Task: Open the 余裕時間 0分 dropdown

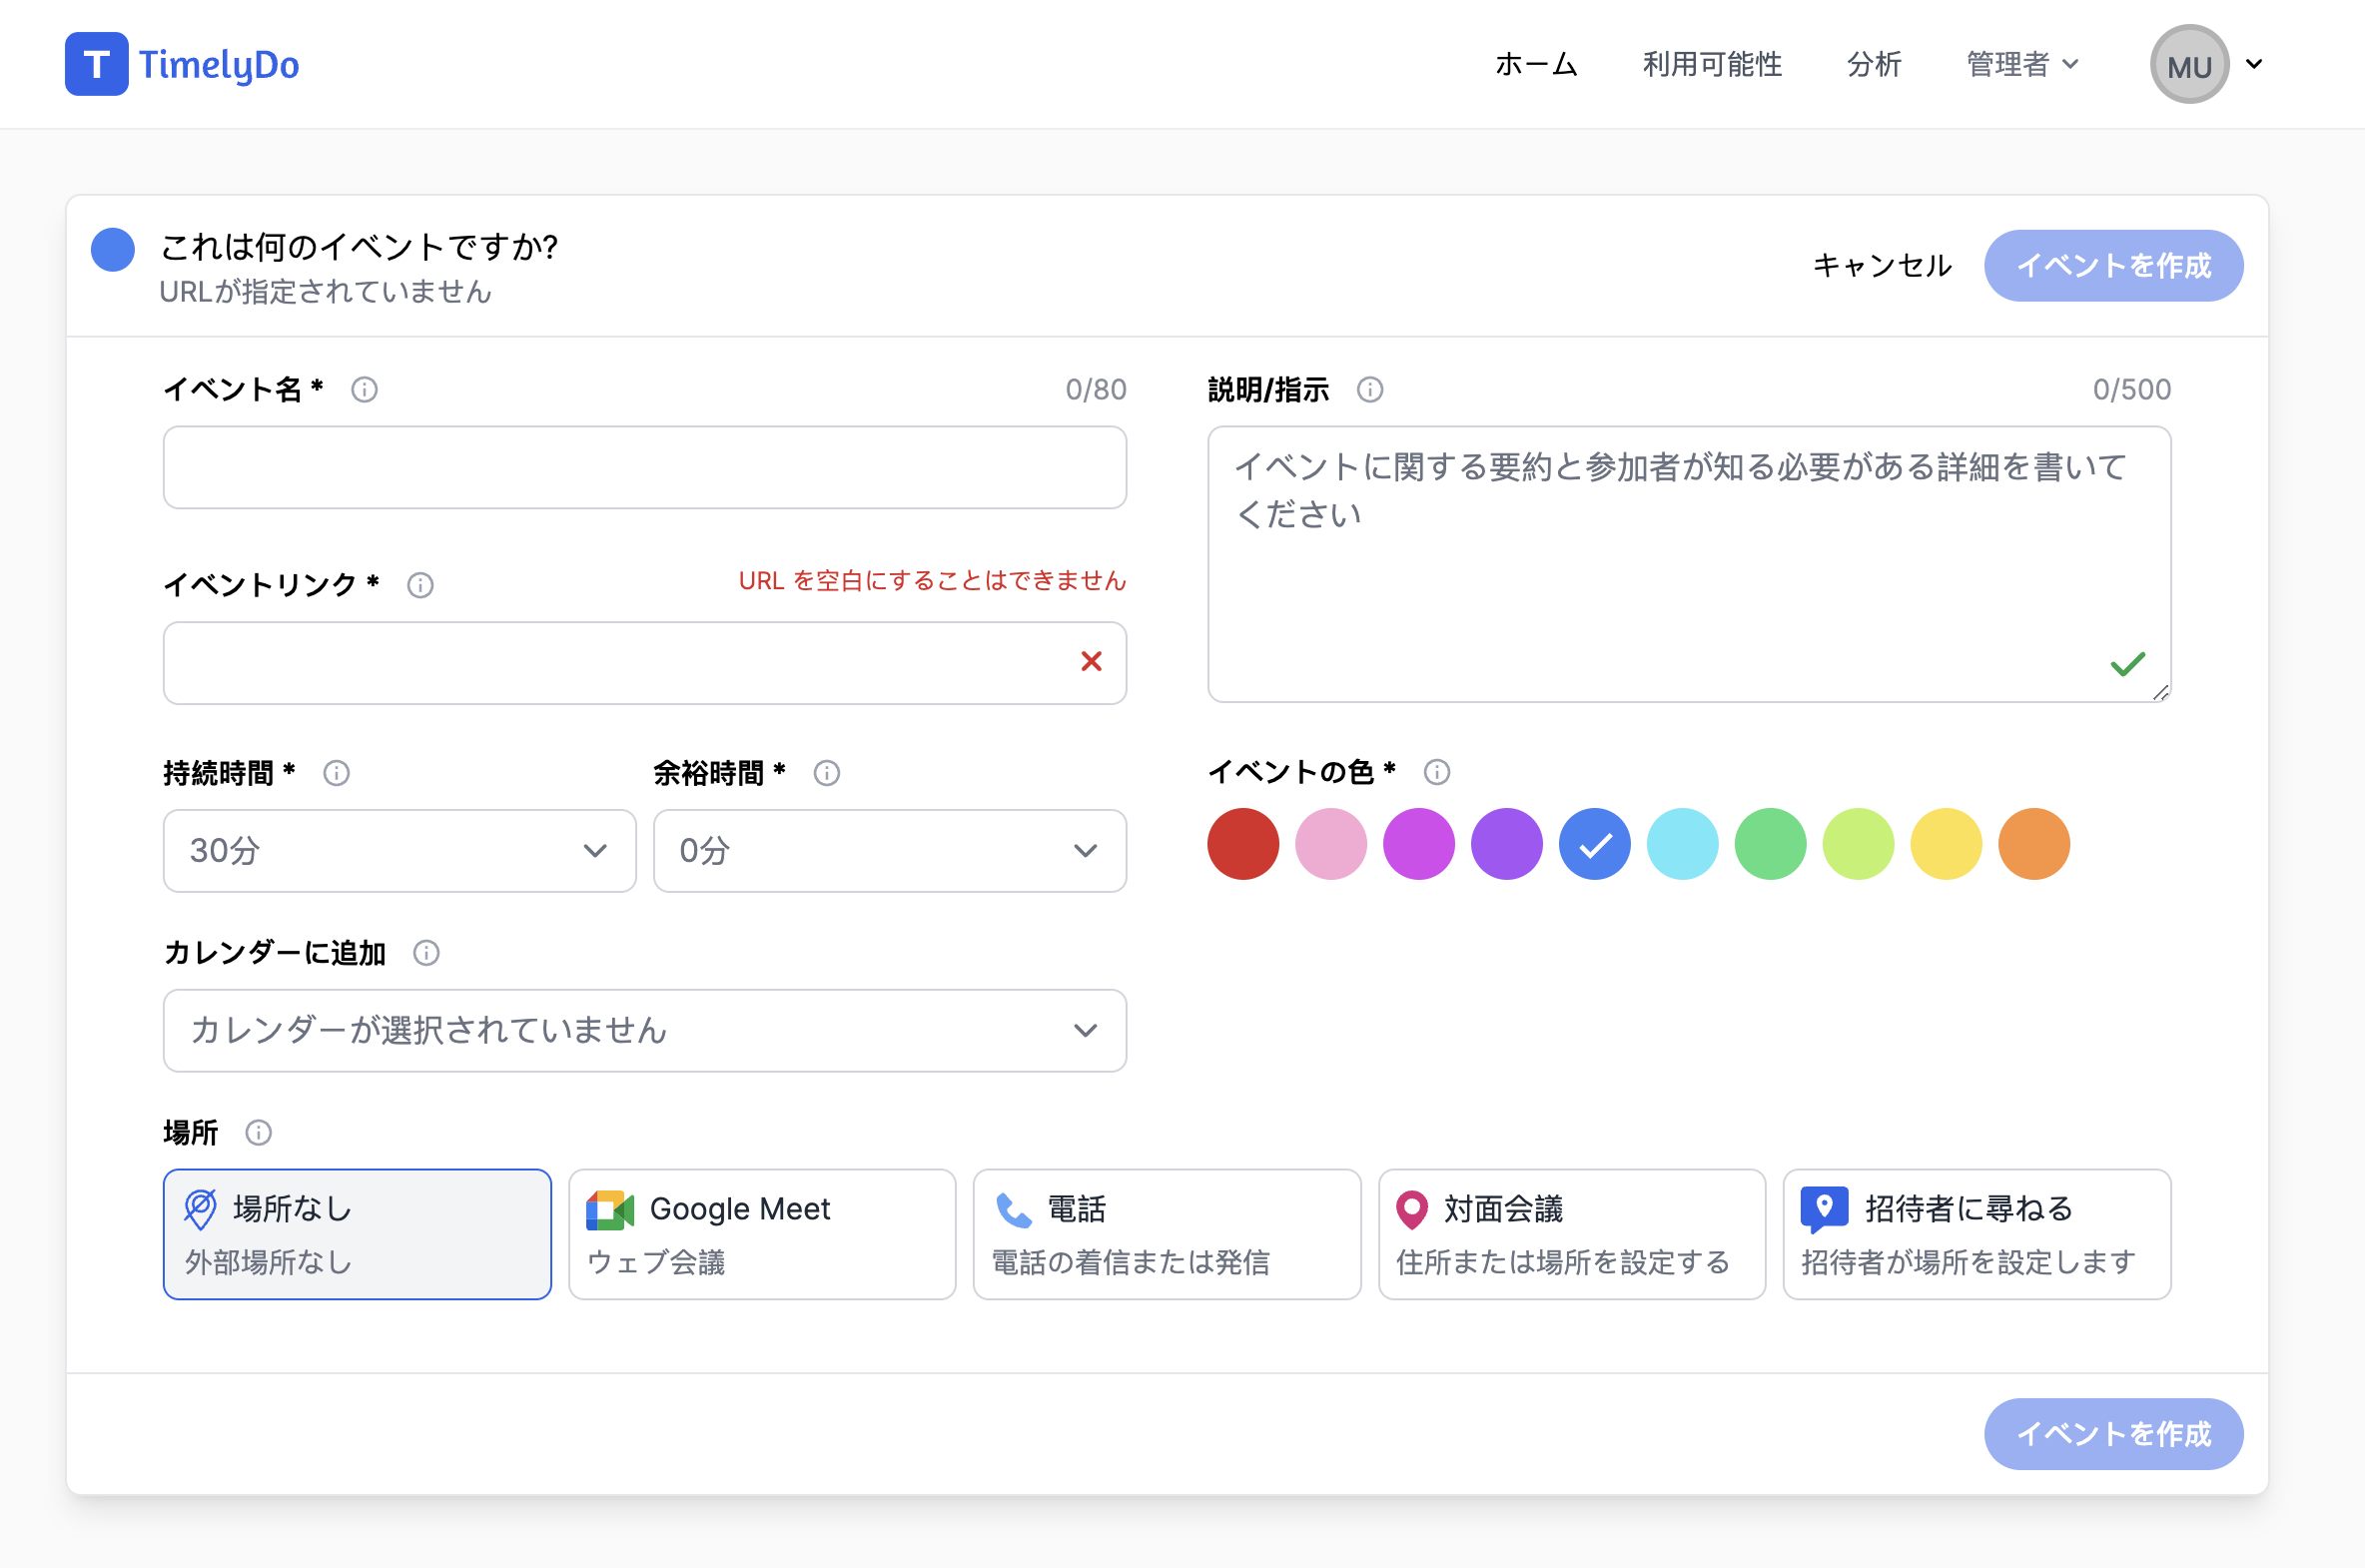Action: coord(890,851)
